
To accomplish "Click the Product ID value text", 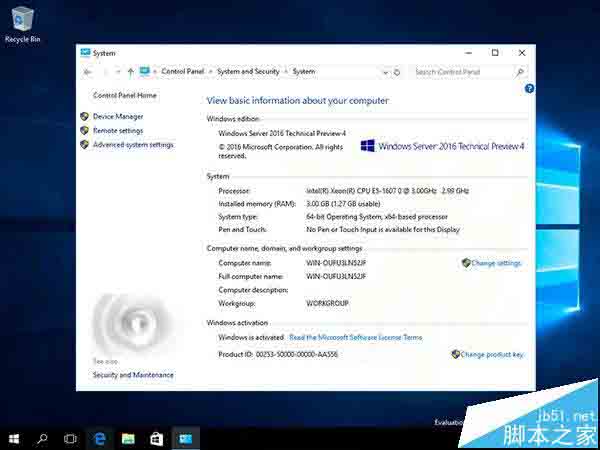I will point(297,355).
